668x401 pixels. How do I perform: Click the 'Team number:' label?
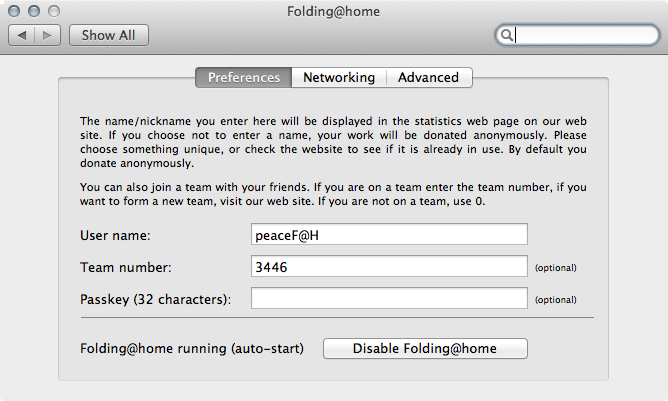pyautogui.click(x=126, y=267)
